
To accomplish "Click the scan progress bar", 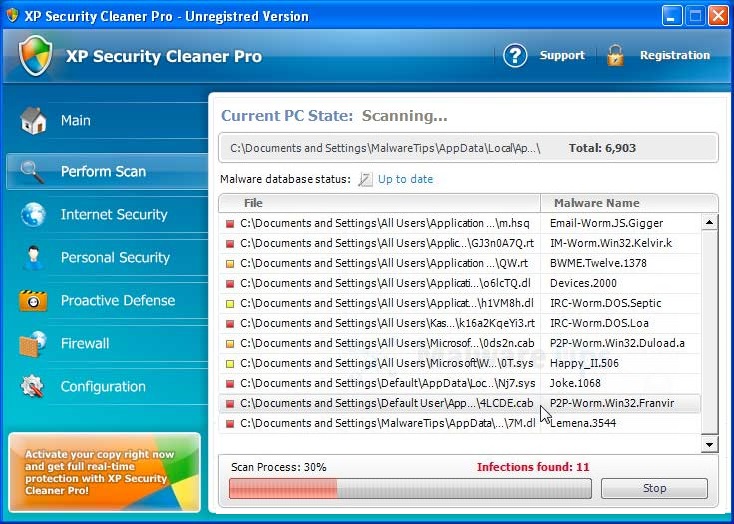I will [x=410, y=489].
